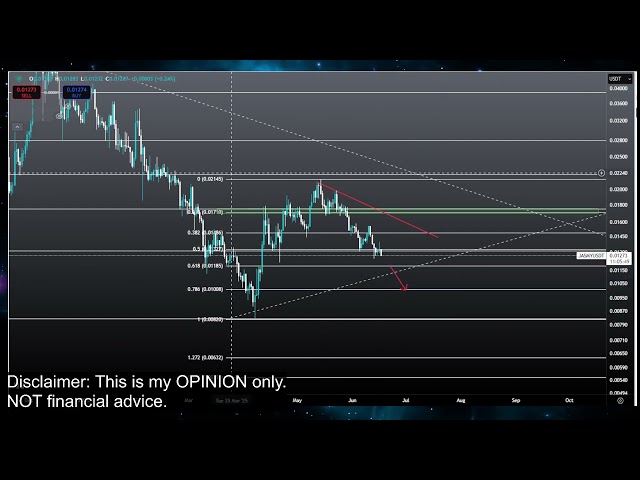The height and width of the screenshot is (480, 640).
Task: Select the 1.272 Fibonacci extension label
Action: tap(205, 357)
